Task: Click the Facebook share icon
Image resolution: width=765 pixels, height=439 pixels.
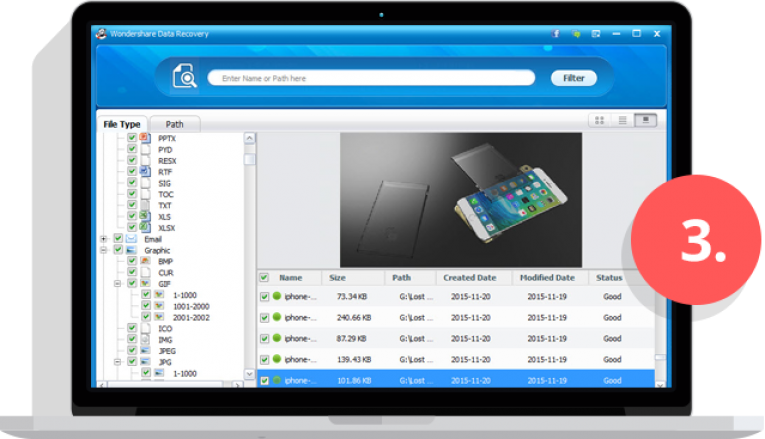Action: click(556, 34)
